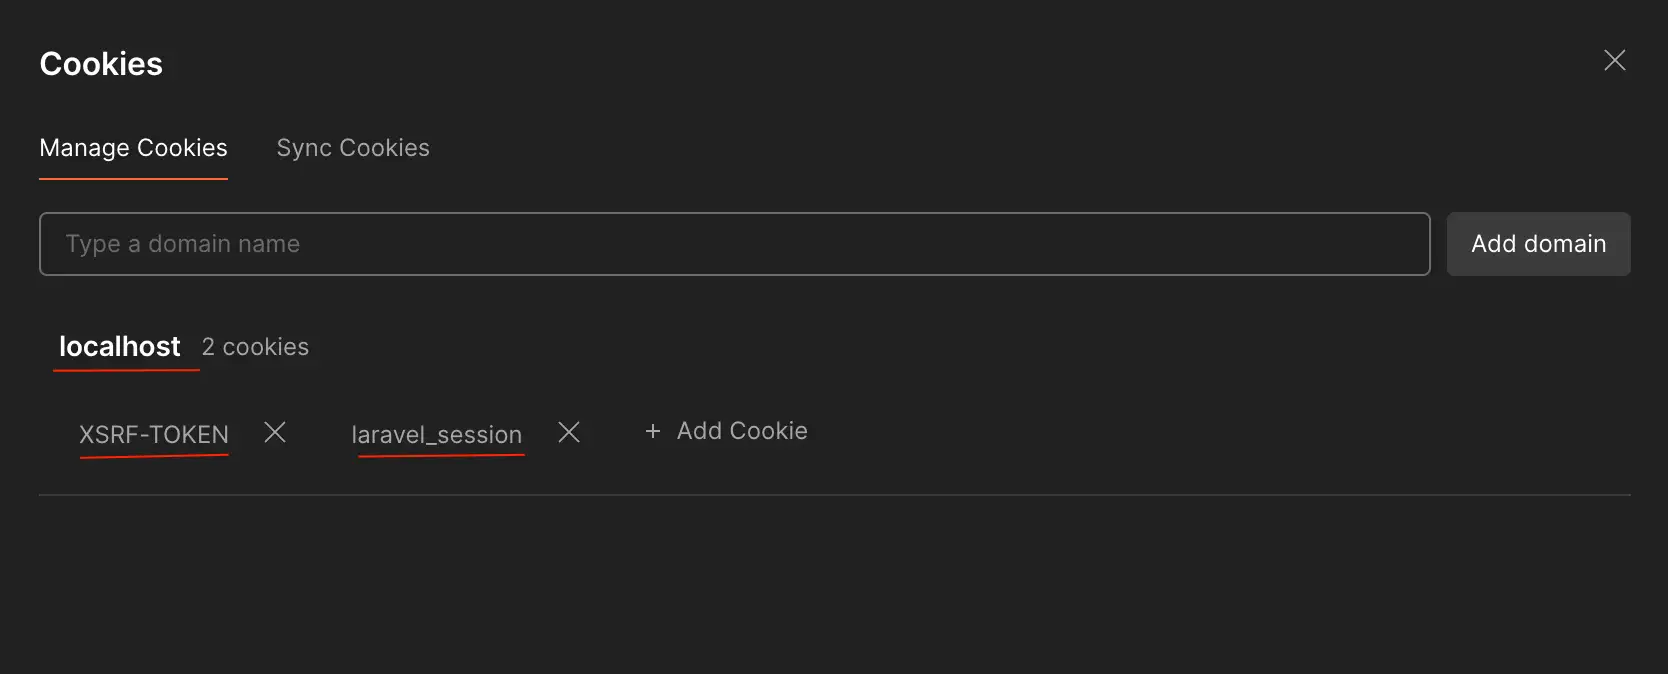Click the Add domain button
The width and height of the screenshot is (1668, 674).
click(x=1538, y=243)
